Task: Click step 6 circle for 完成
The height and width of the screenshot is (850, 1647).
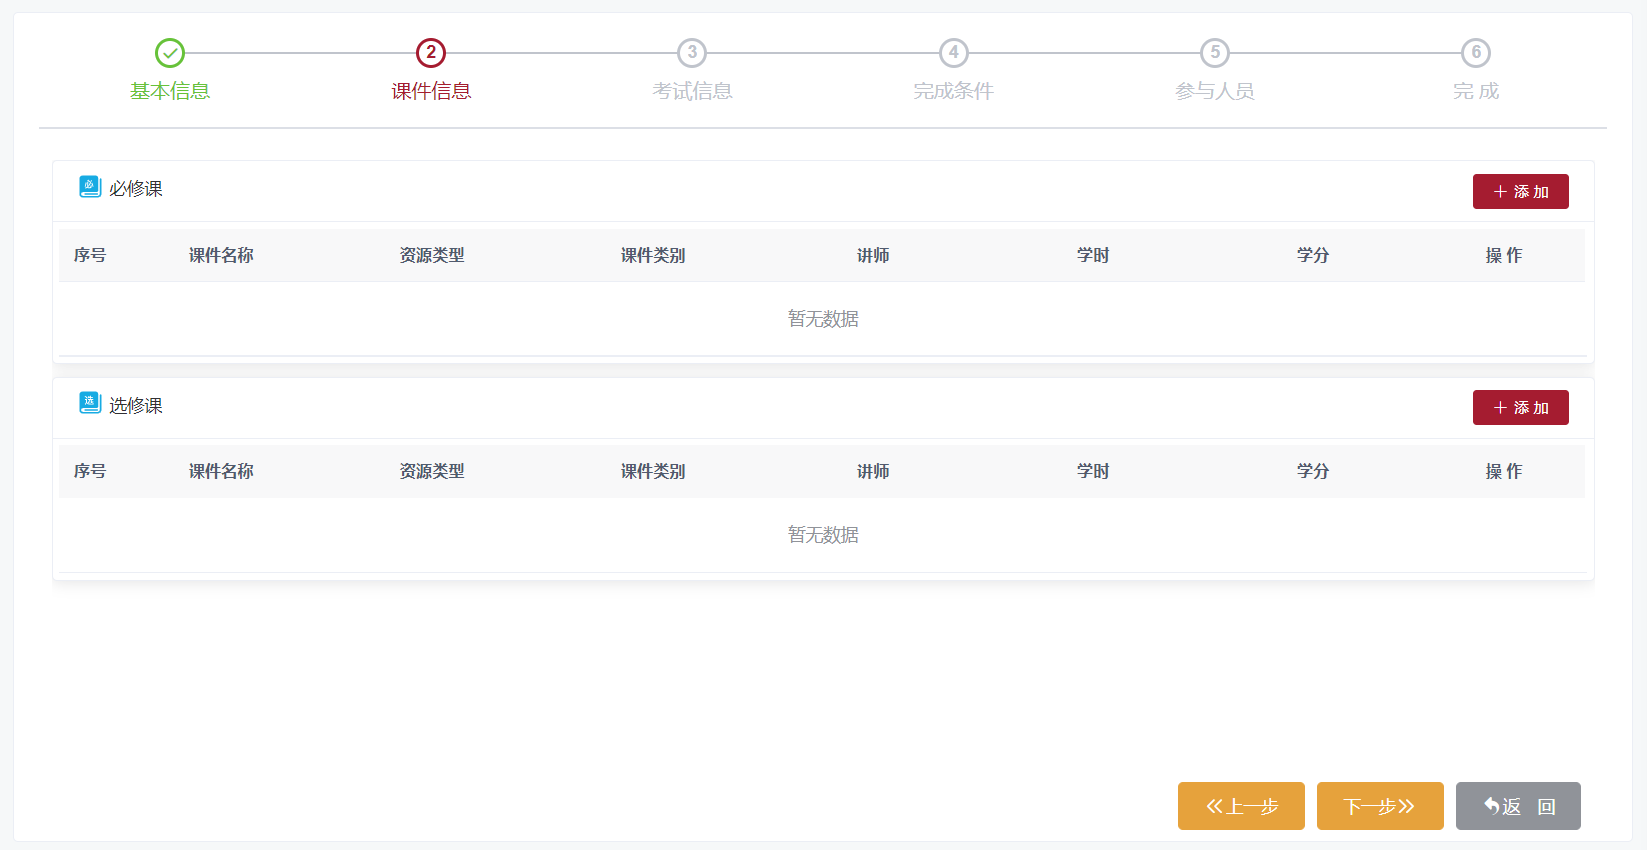Action: pyautogui.click(x=1476, y=53)
